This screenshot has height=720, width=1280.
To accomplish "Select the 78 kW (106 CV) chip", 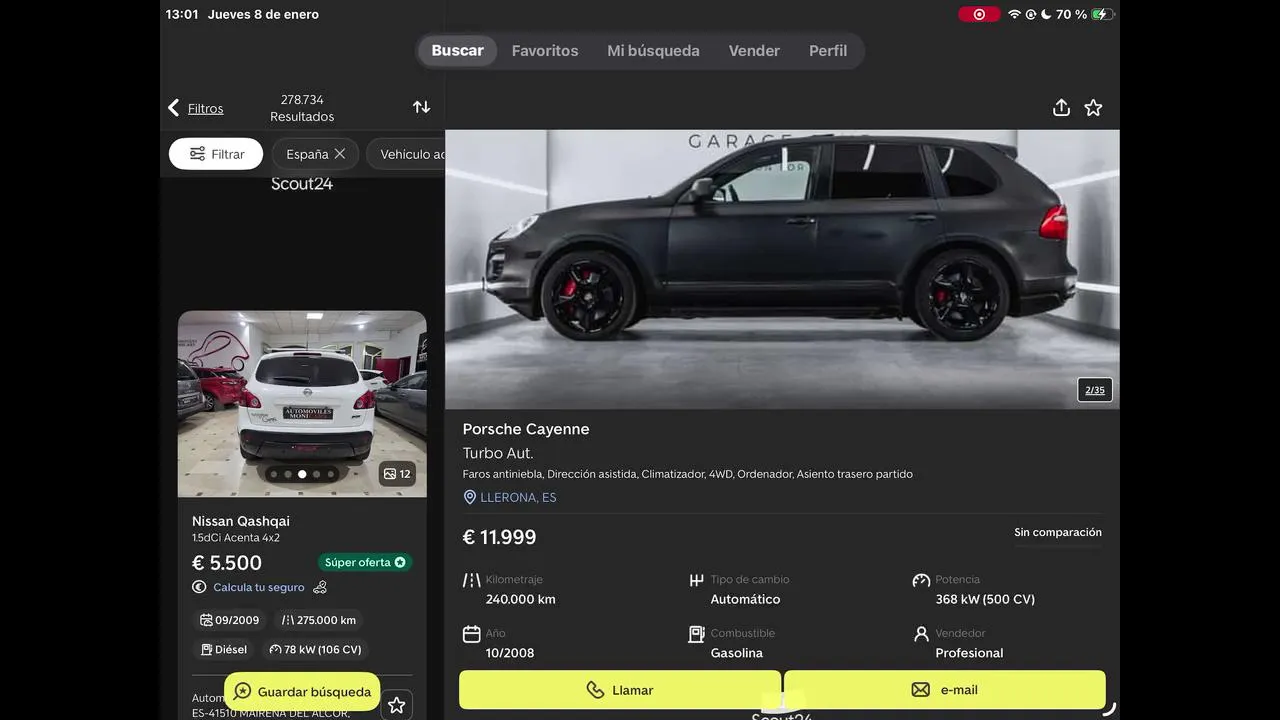I will point(315,649).
